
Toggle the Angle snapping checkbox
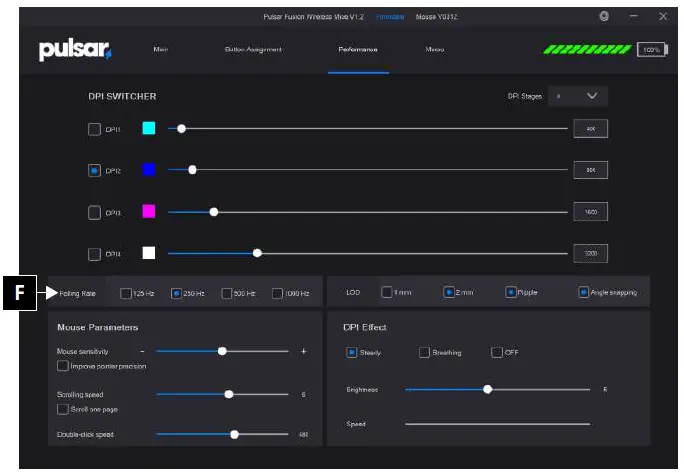[584, 292]
